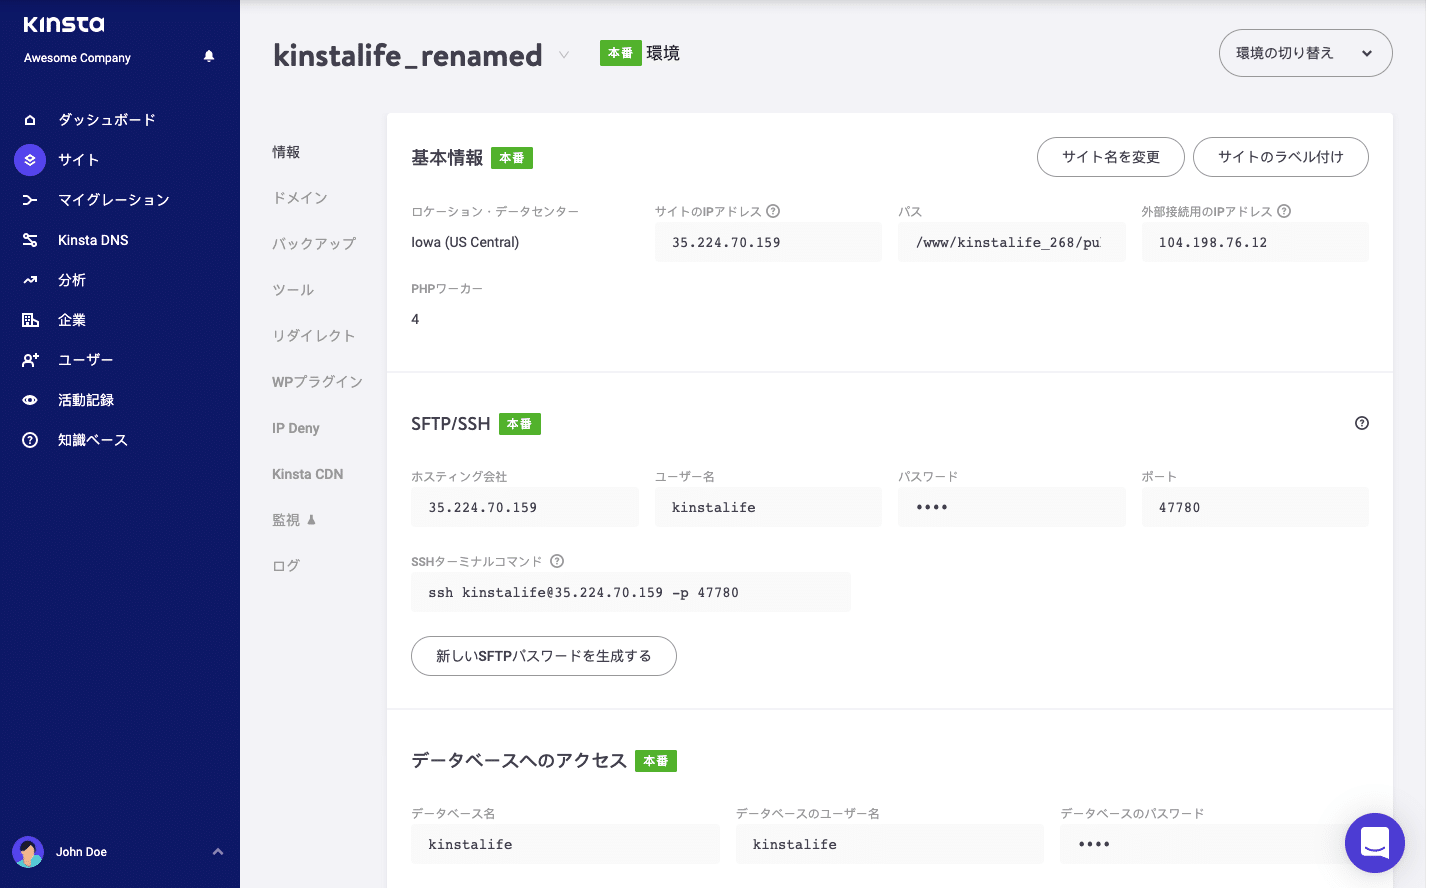Click the サイトのラベル付け button

[x=1281, y=157]
